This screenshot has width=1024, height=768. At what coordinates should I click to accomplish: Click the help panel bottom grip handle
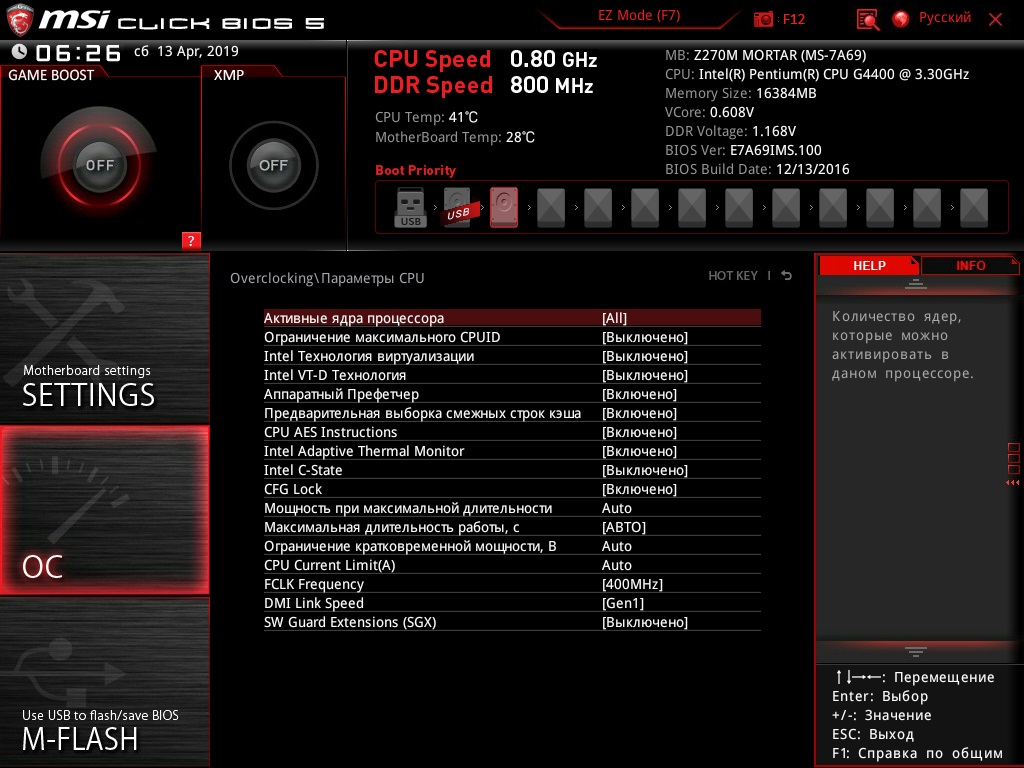point(916,652)
